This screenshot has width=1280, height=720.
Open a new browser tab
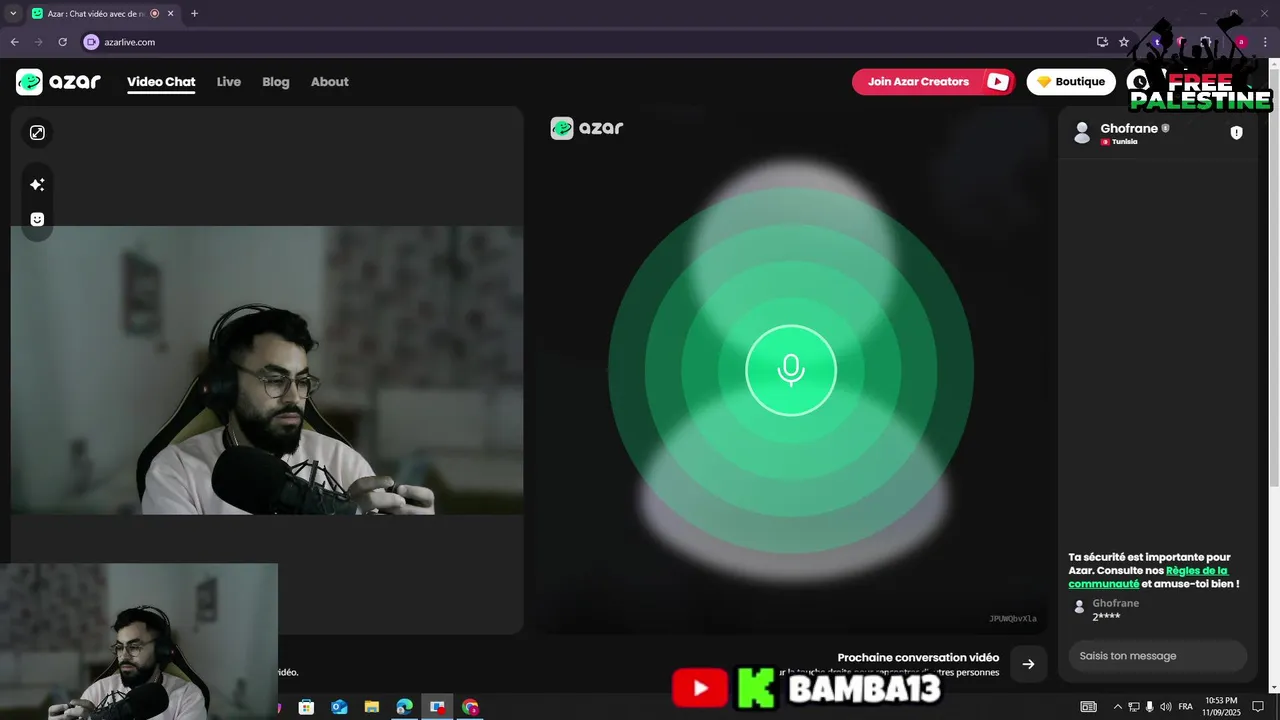(194, 14)
